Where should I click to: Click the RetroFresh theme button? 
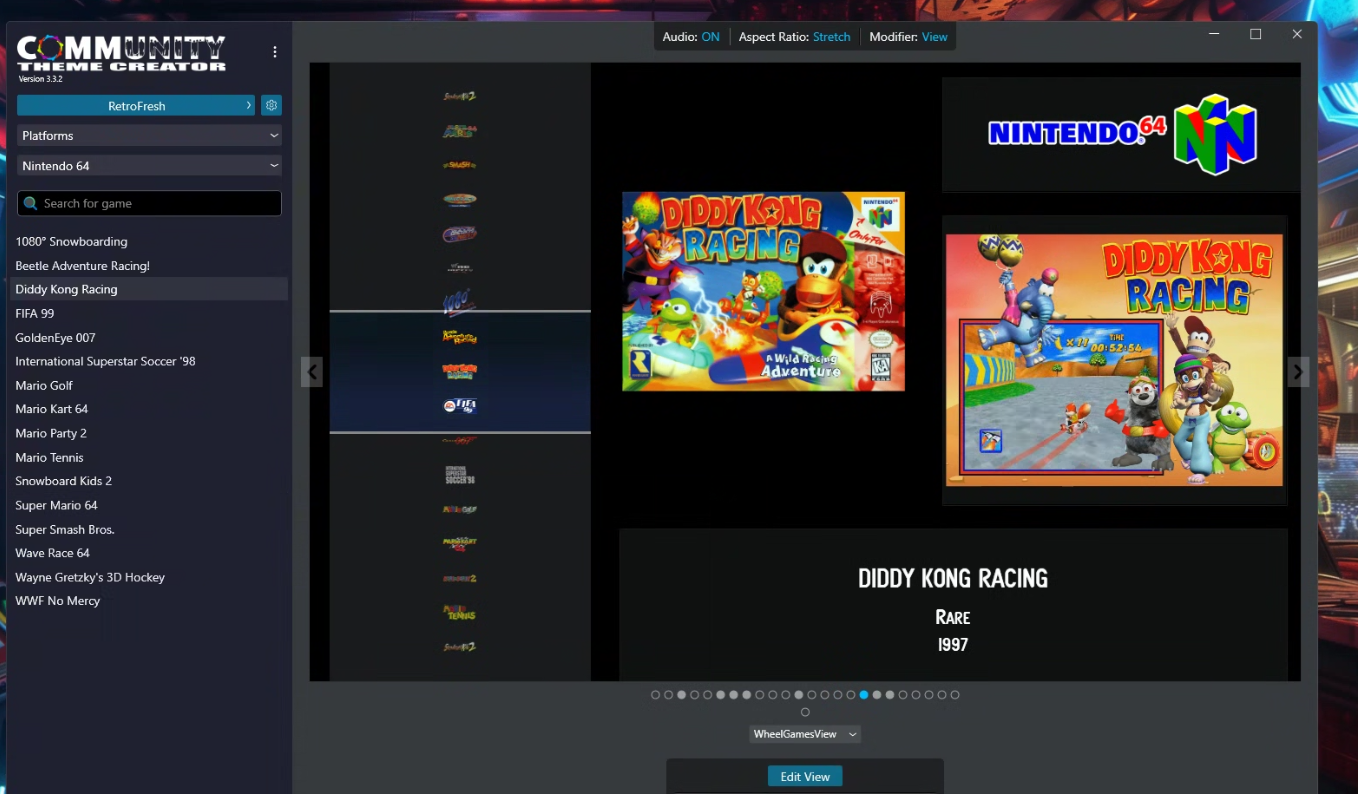point(137,105)
